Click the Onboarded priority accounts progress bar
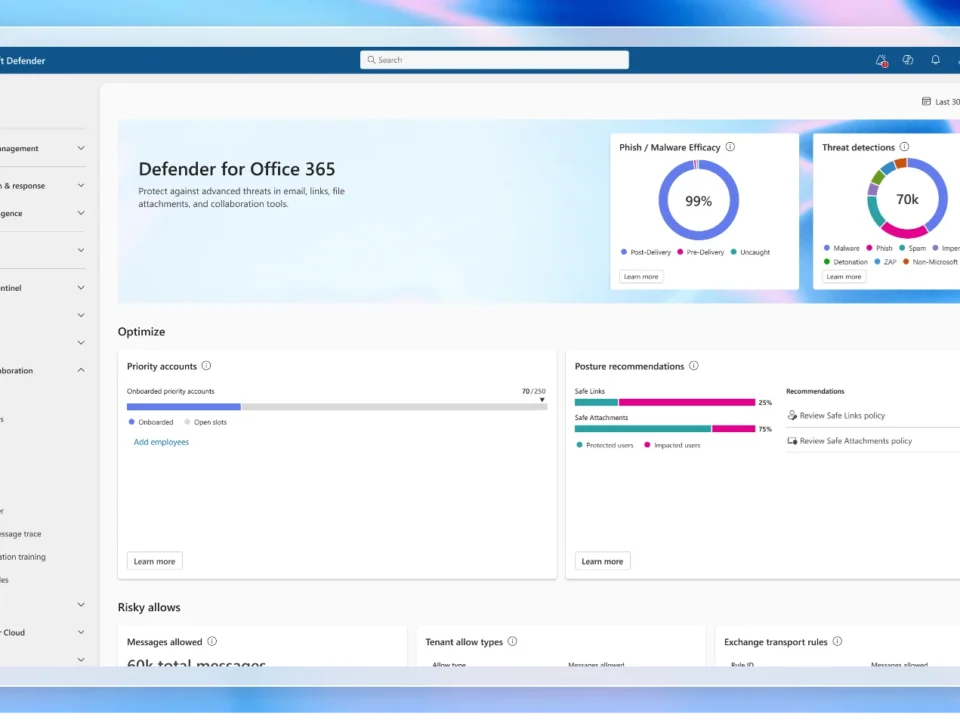This screenshot has height=720, width=960. pos(337,407)
